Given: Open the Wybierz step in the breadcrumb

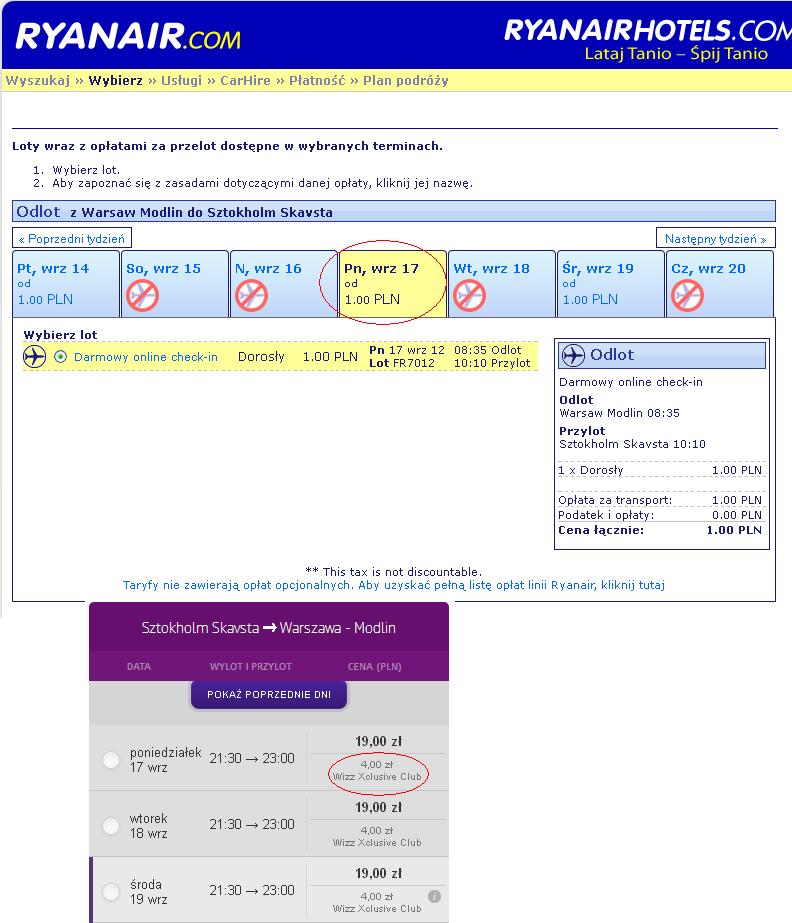Looking at the screenshot, I should pos(115,81).
